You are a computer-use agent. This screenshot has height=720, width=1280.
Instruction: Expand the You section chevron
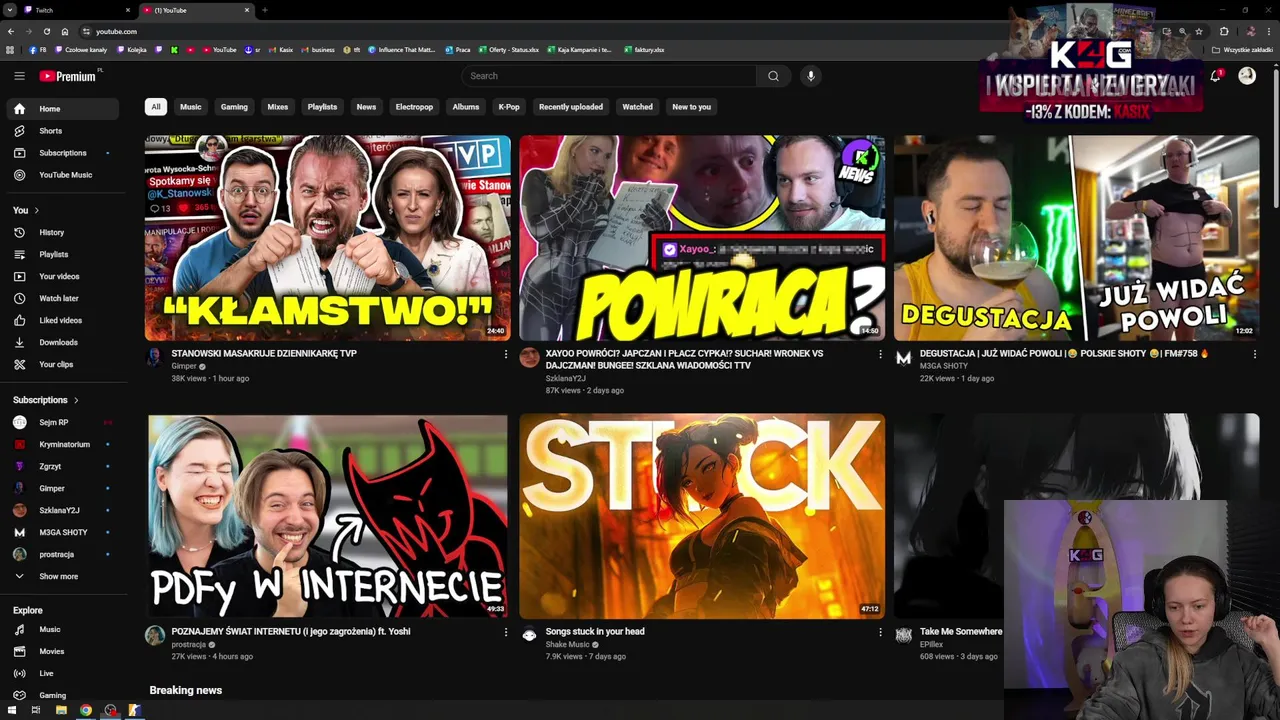(37, 210)
